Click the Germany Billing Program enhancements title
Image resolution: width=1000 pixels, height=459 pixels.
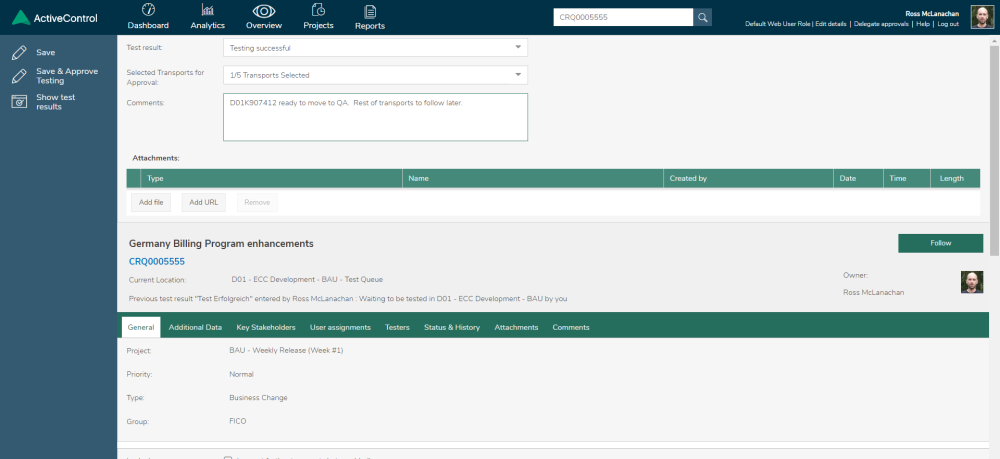pos(221,244)
